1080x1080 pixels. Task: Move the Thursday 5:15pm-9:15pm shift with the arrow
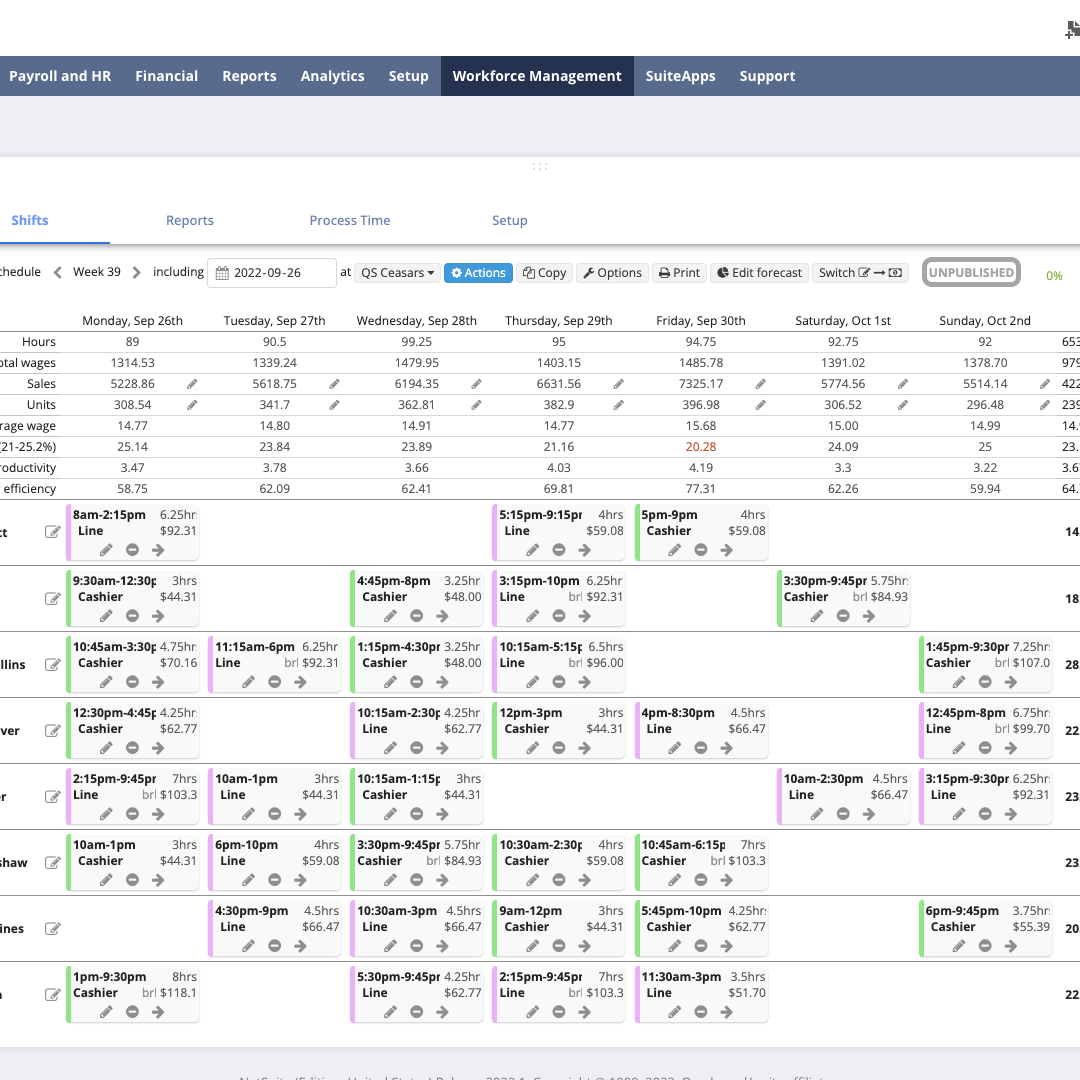coord(584,550)
